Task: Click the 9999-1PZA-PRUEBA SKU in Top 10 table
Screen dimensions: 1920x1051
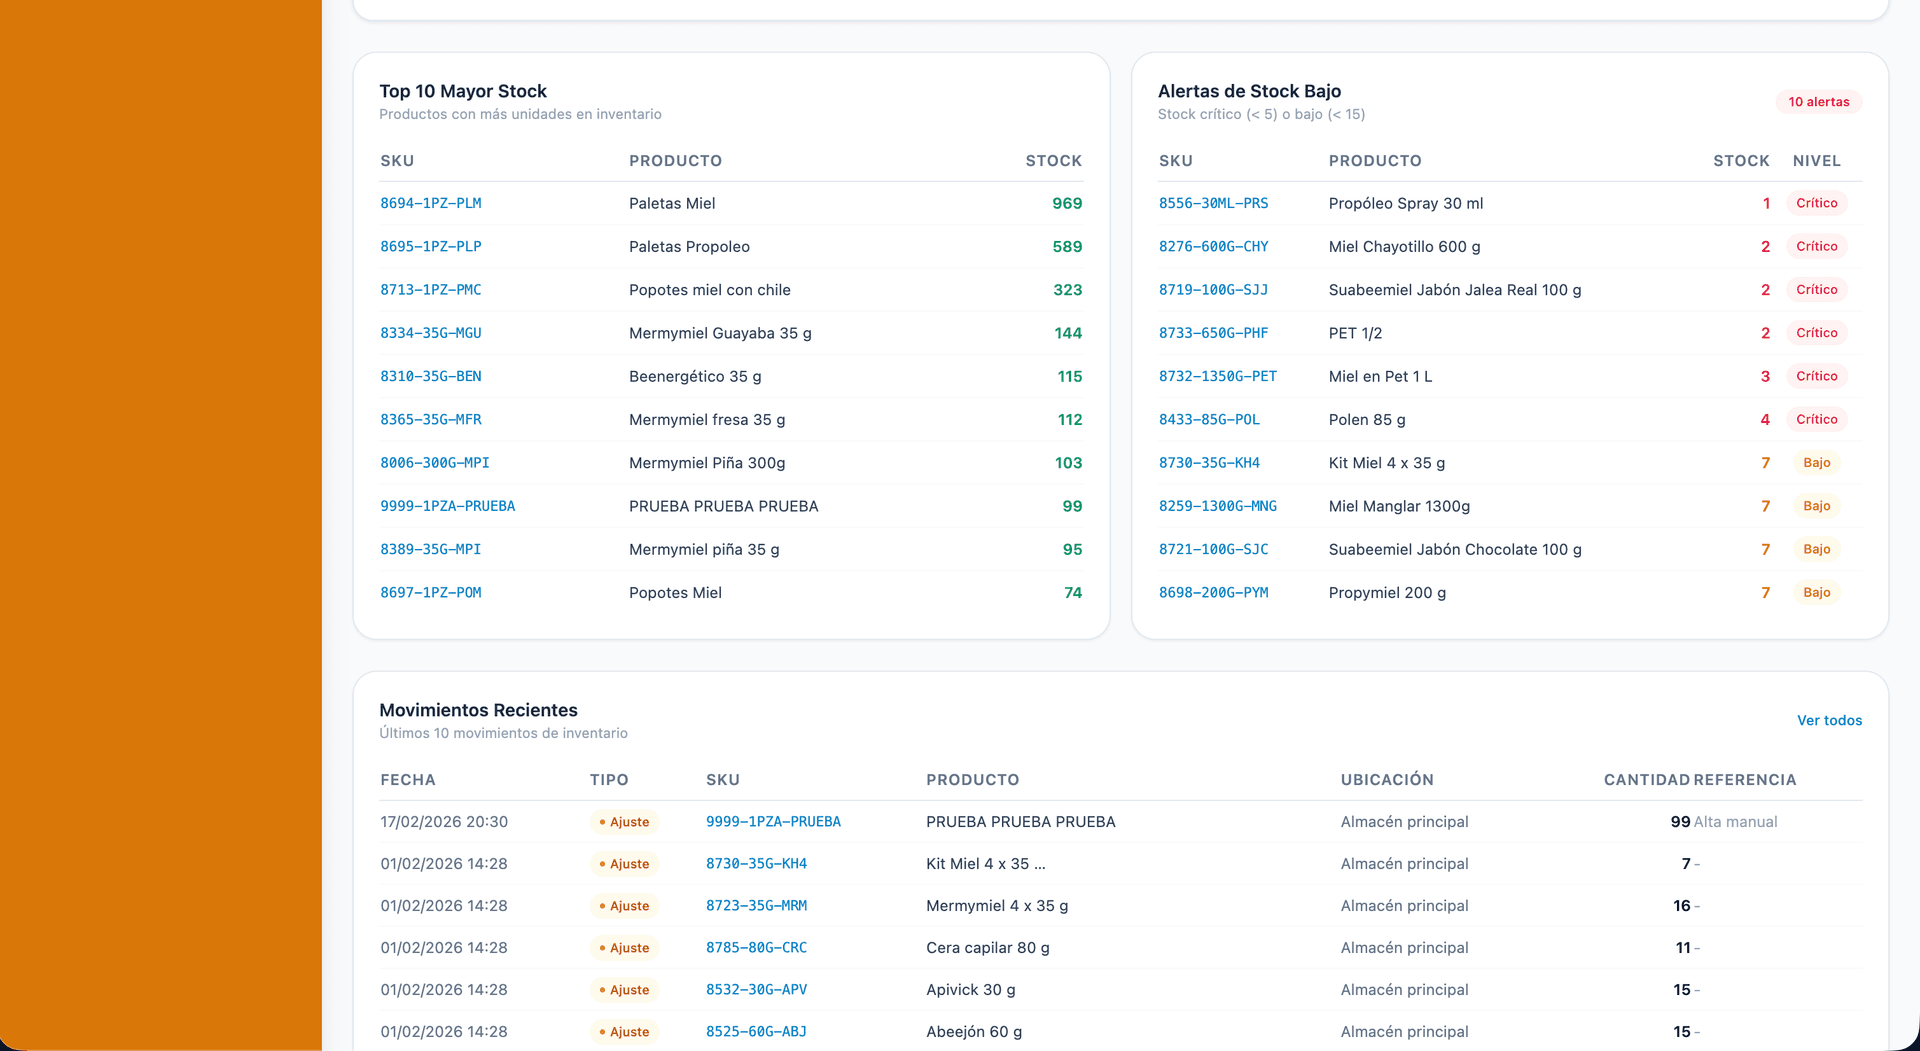Action: click(x=447, y=506)
